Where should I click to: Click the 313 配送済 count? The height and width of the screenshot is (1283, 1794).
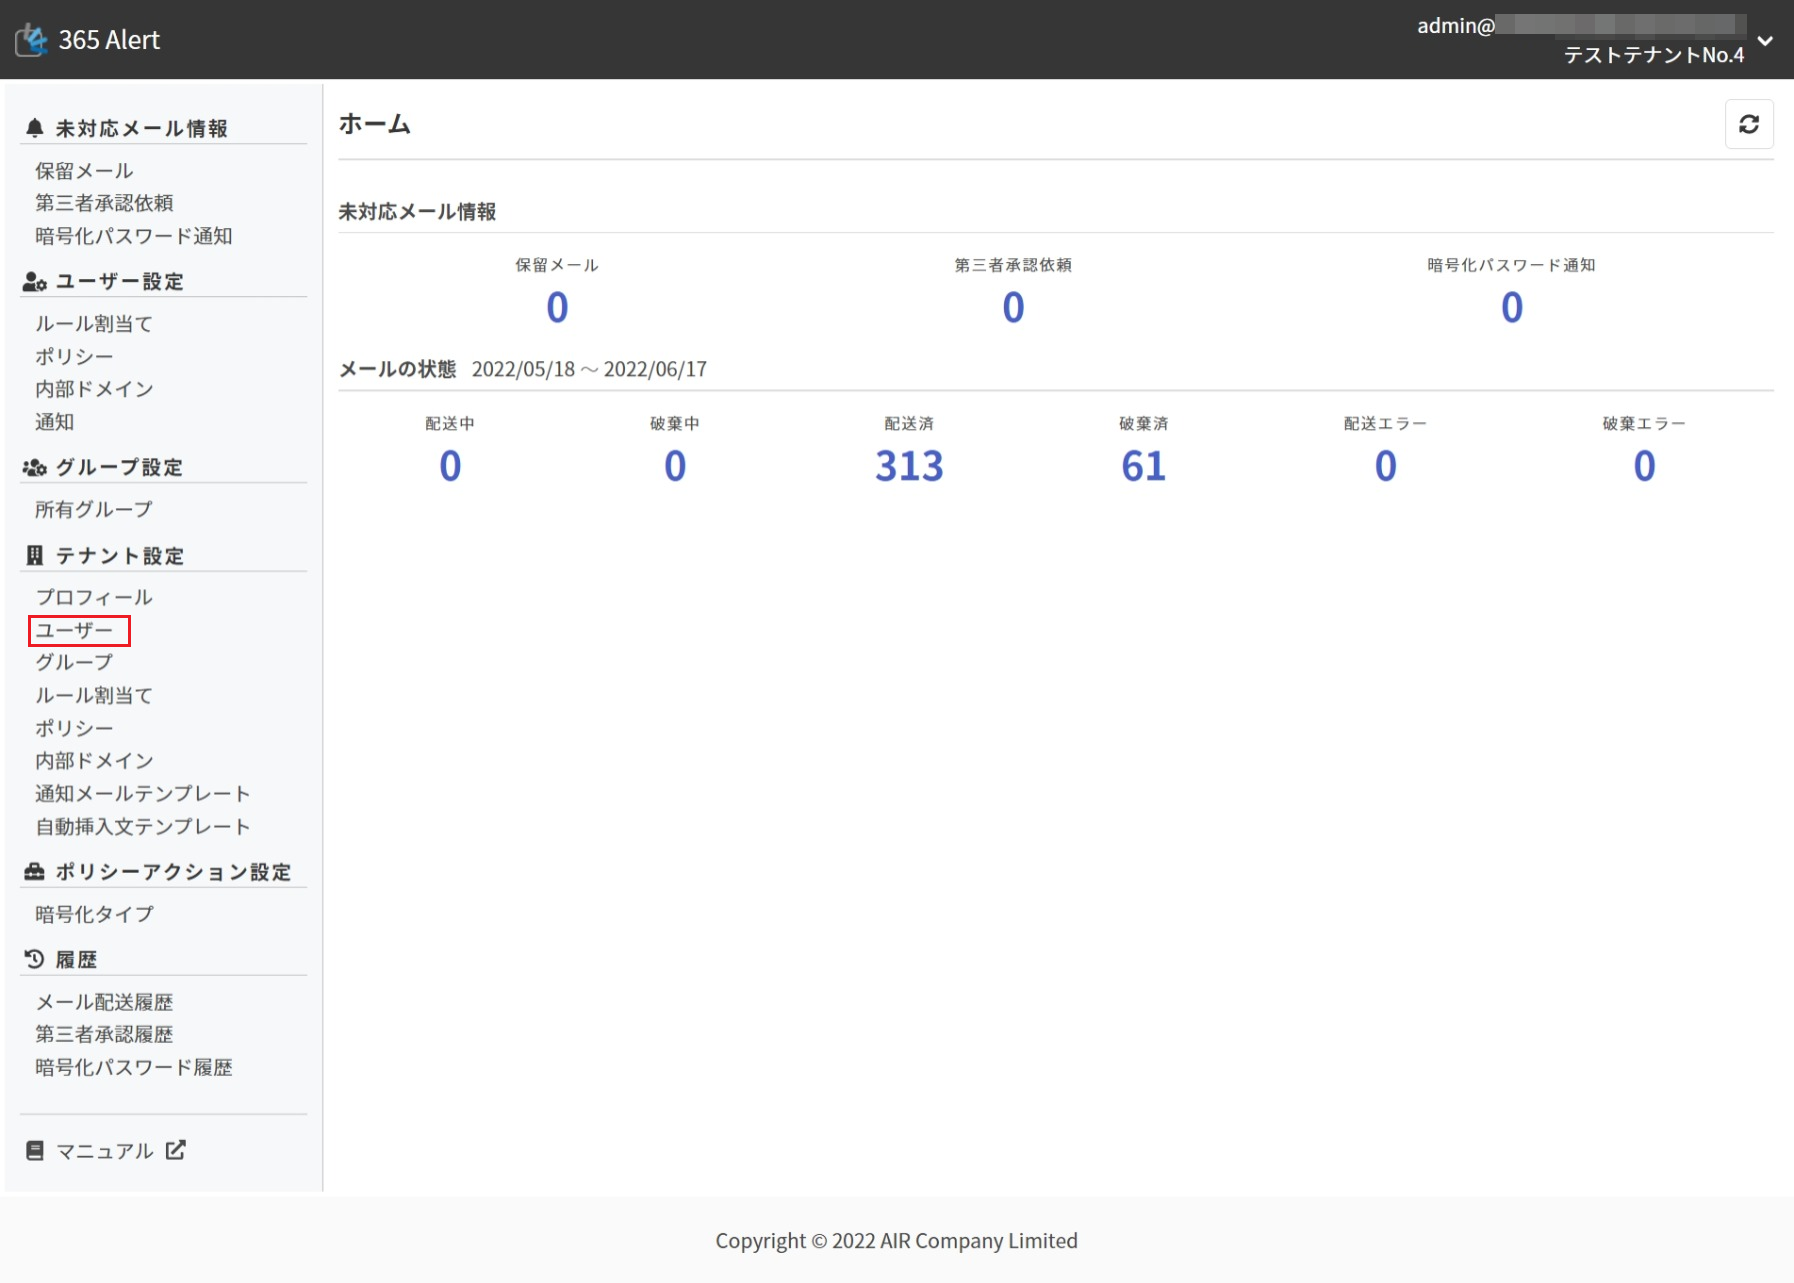(908, 466)
